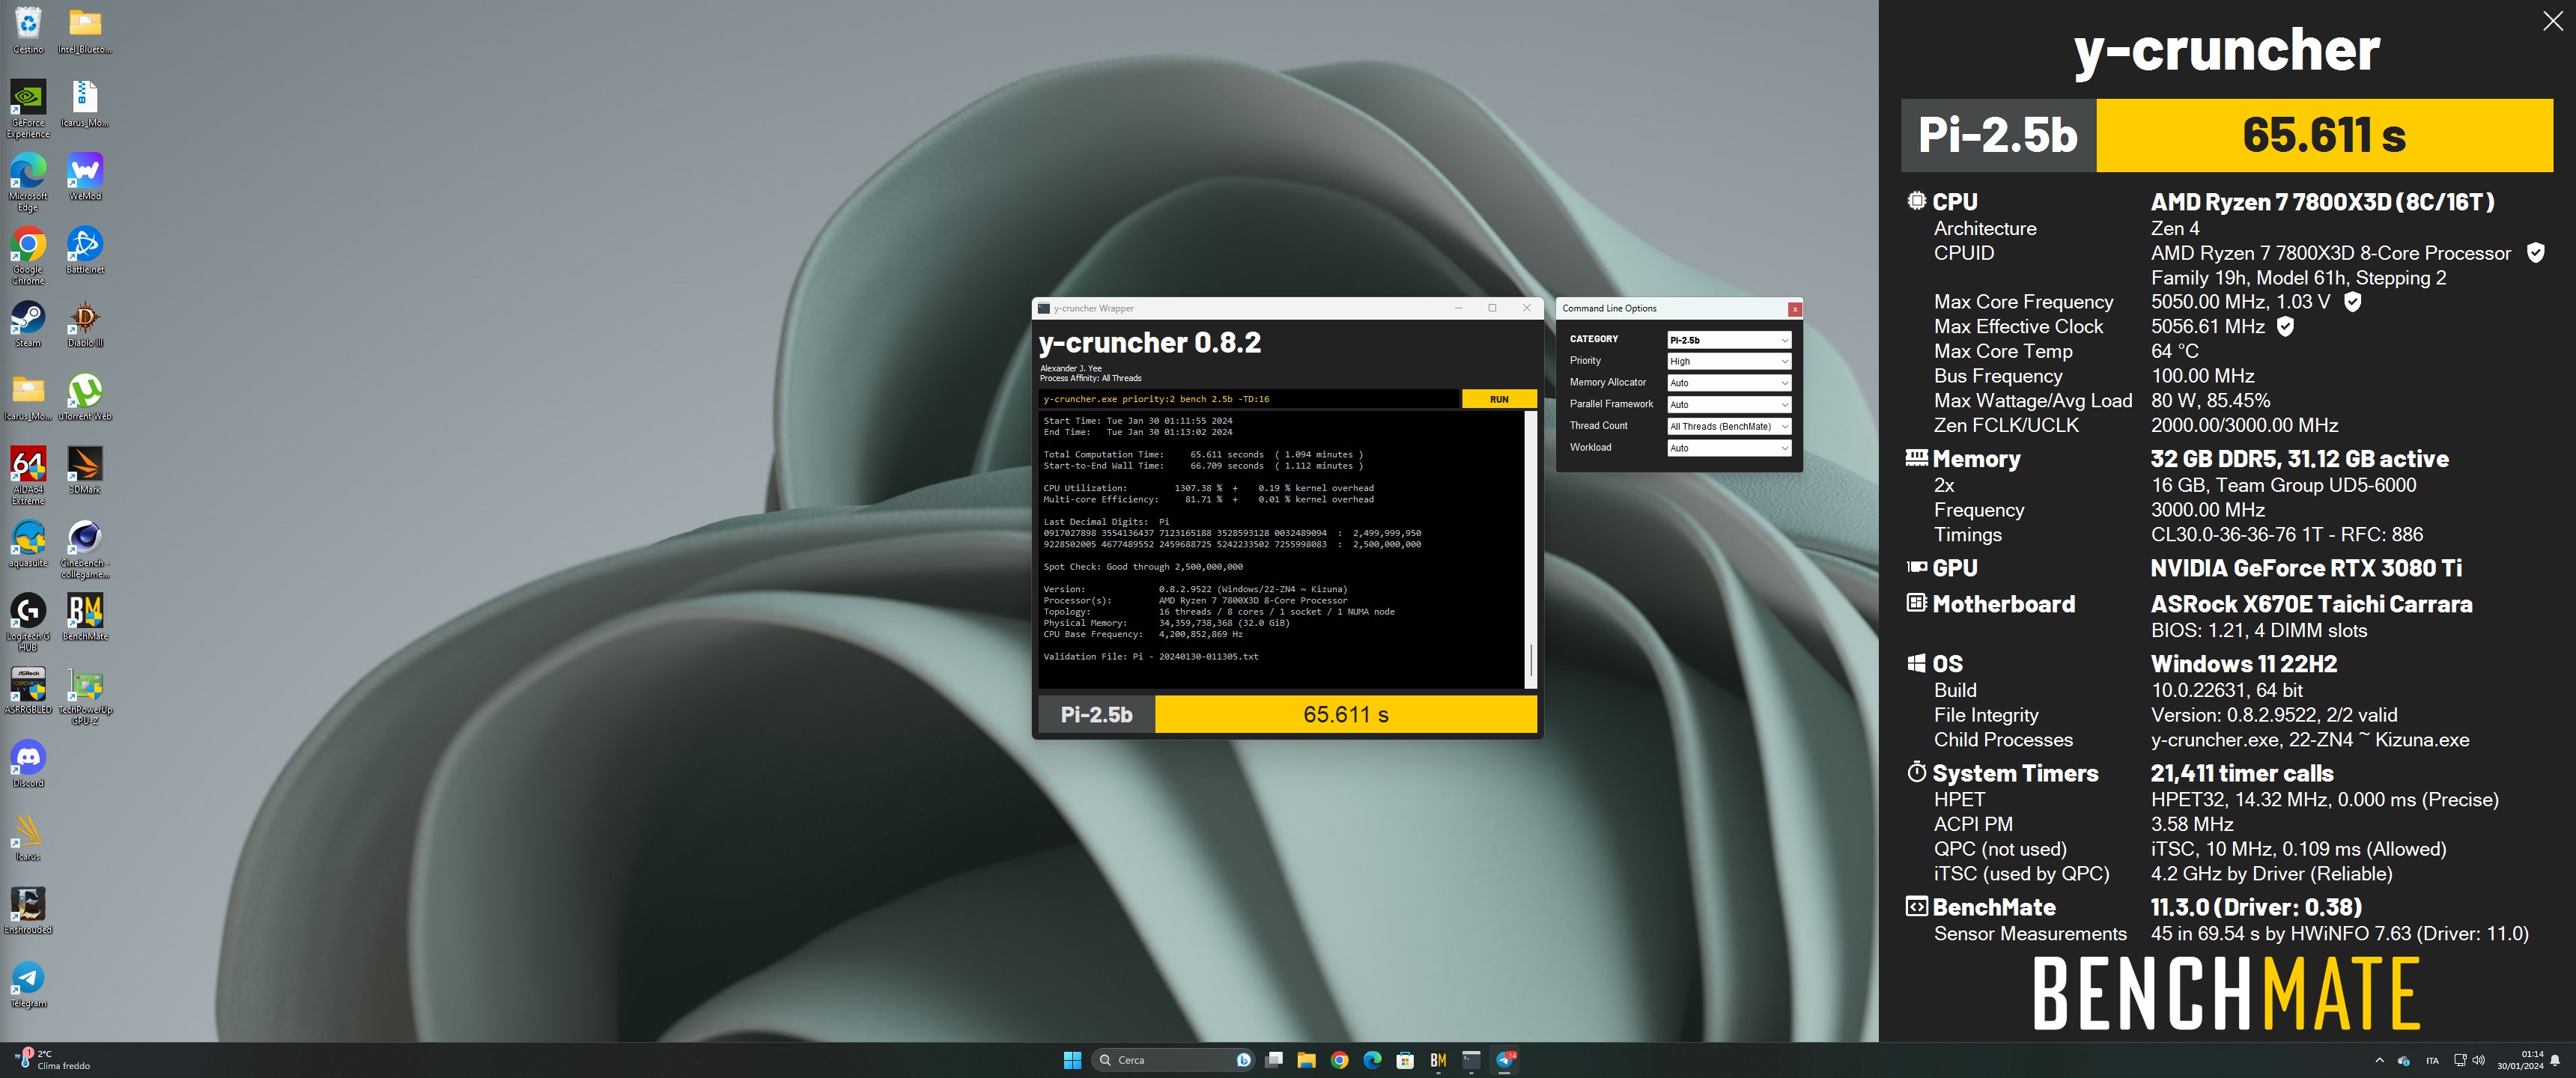
Task: Expand the Parallel Framework dropdown
Action: (1728, 405)
